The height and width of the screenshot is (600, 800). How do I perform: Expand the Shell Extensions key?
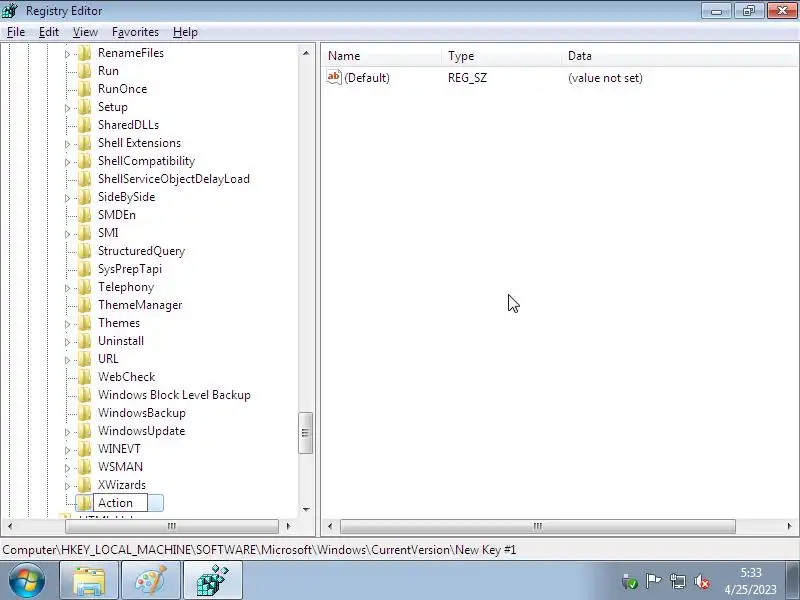coord(67,144)
